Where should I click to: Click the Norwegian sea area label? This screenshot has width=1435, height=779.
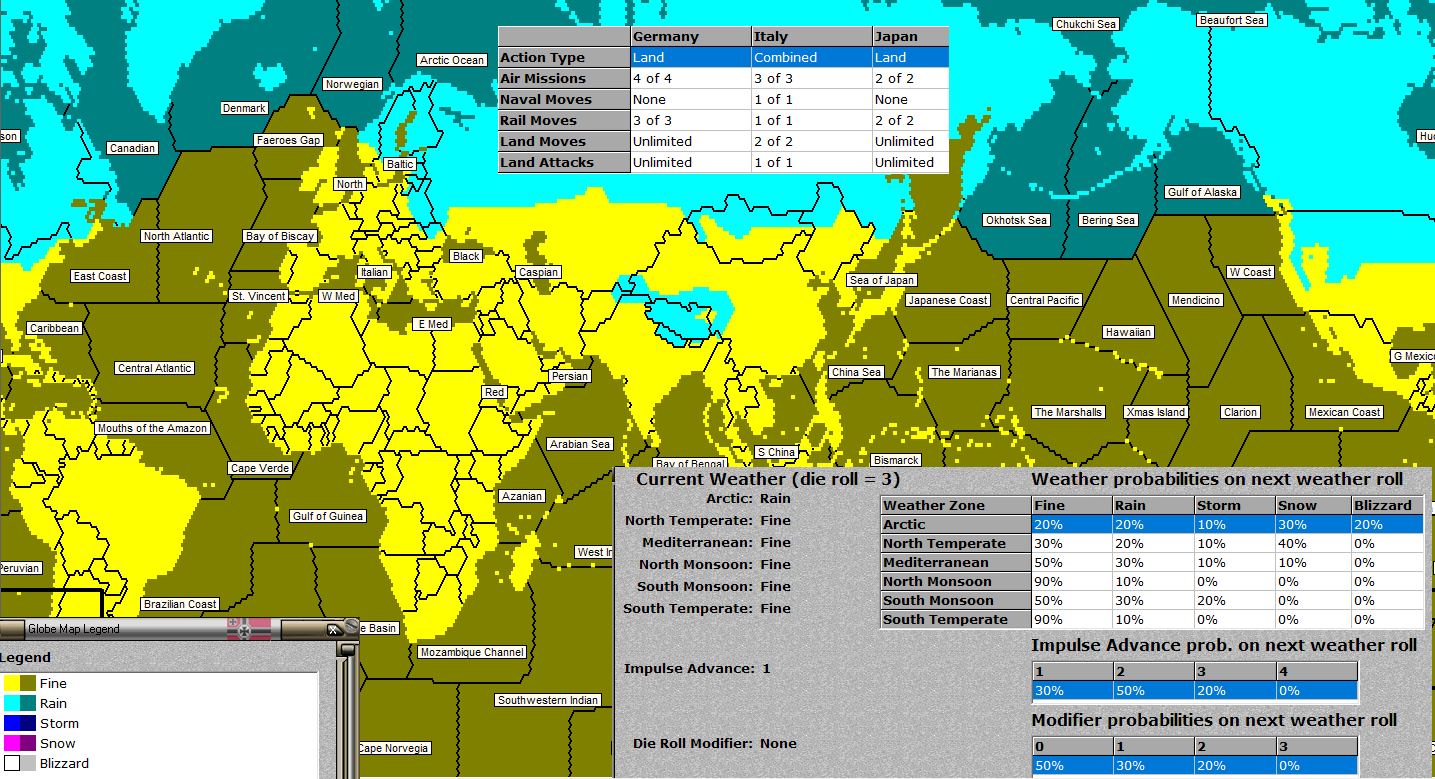pyautogui.click(x=353, y=84)
